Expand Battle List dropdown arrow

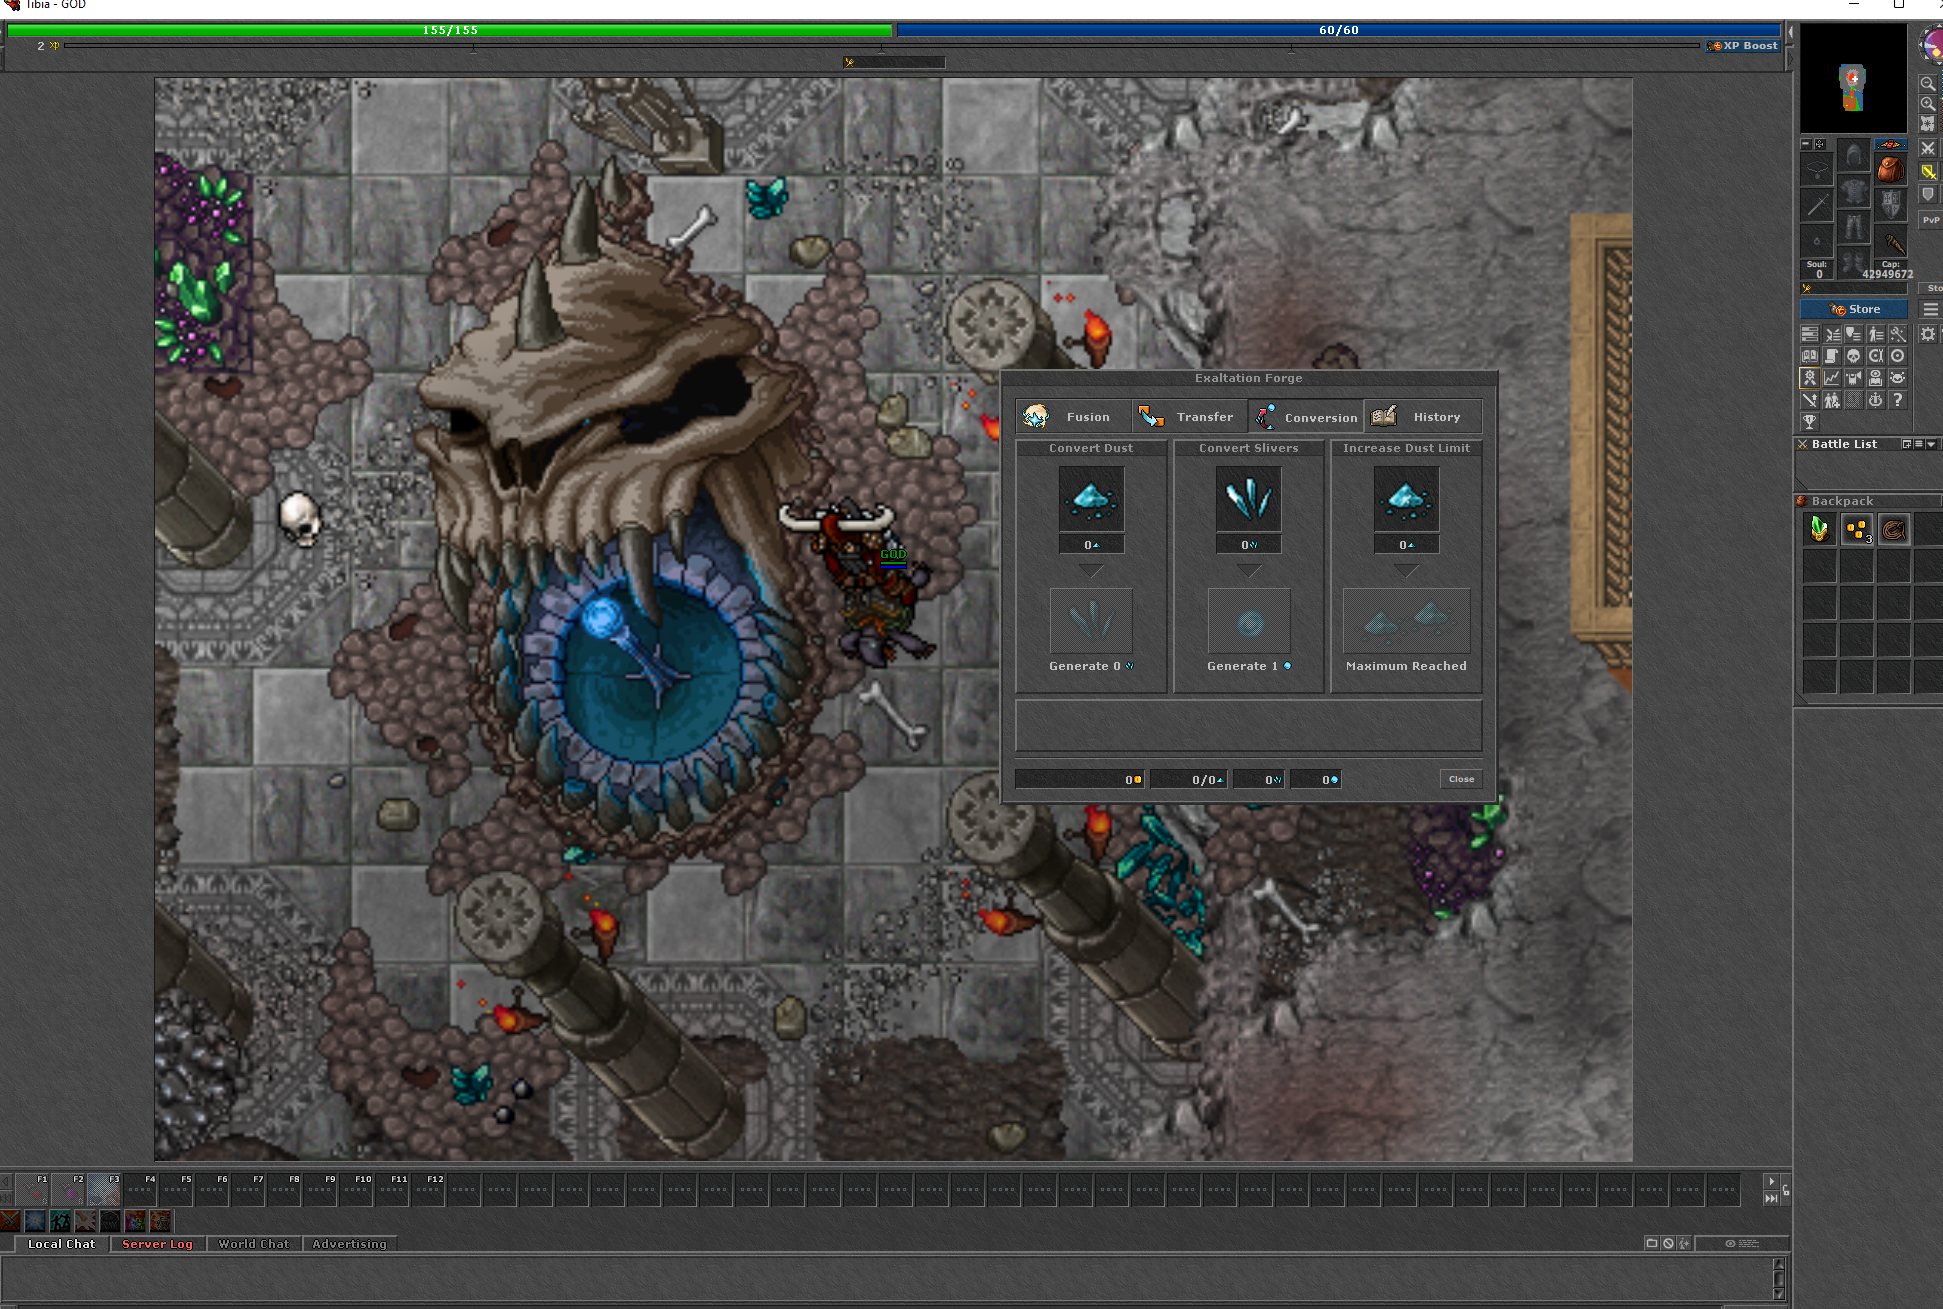click(1931, 444)
